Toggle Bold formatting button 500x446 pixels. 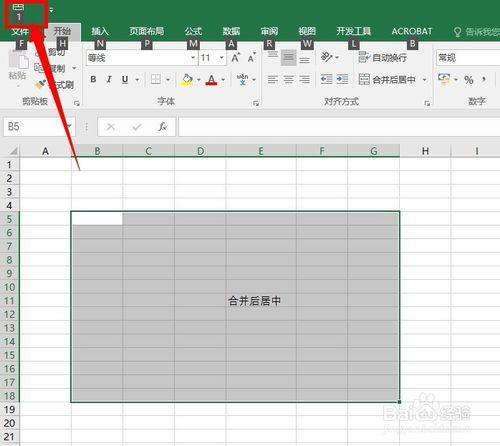tap(93, 79)
